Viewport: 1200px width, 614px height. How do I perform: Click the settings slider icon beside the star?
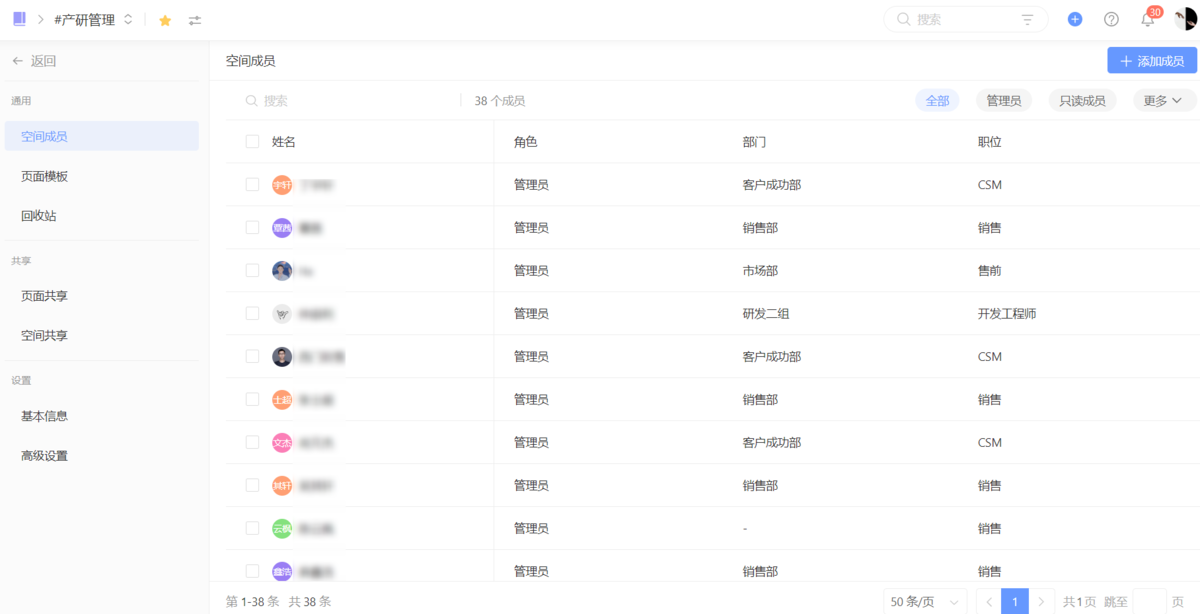coord(194,19)
